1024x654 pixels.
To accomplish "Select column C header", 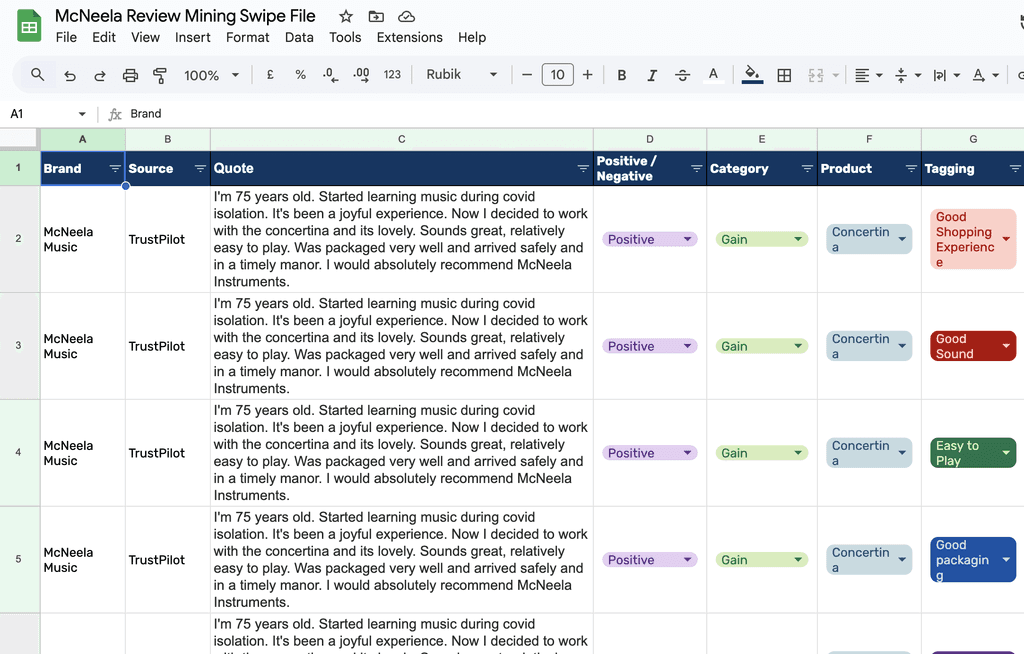I will click(402, 139).
